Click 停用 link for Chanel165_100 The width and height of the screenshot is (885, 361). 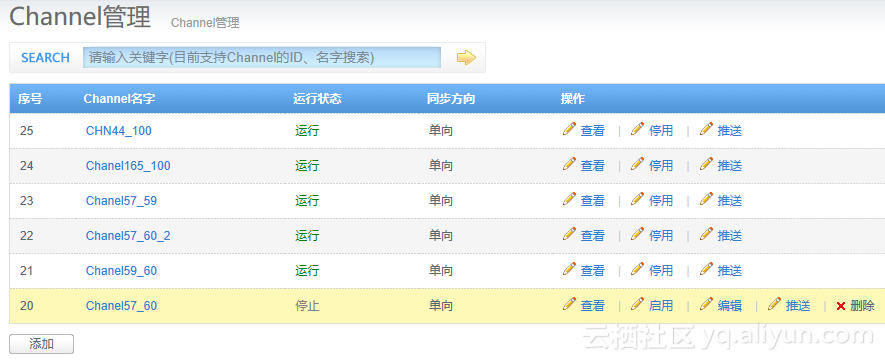(661, 166)
